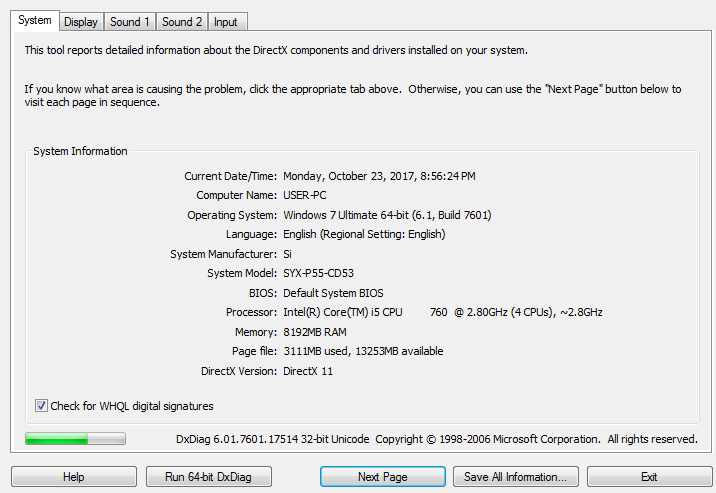The image size is (716, 493).
Task: Open the Display tab
Action: click(81, 22)
